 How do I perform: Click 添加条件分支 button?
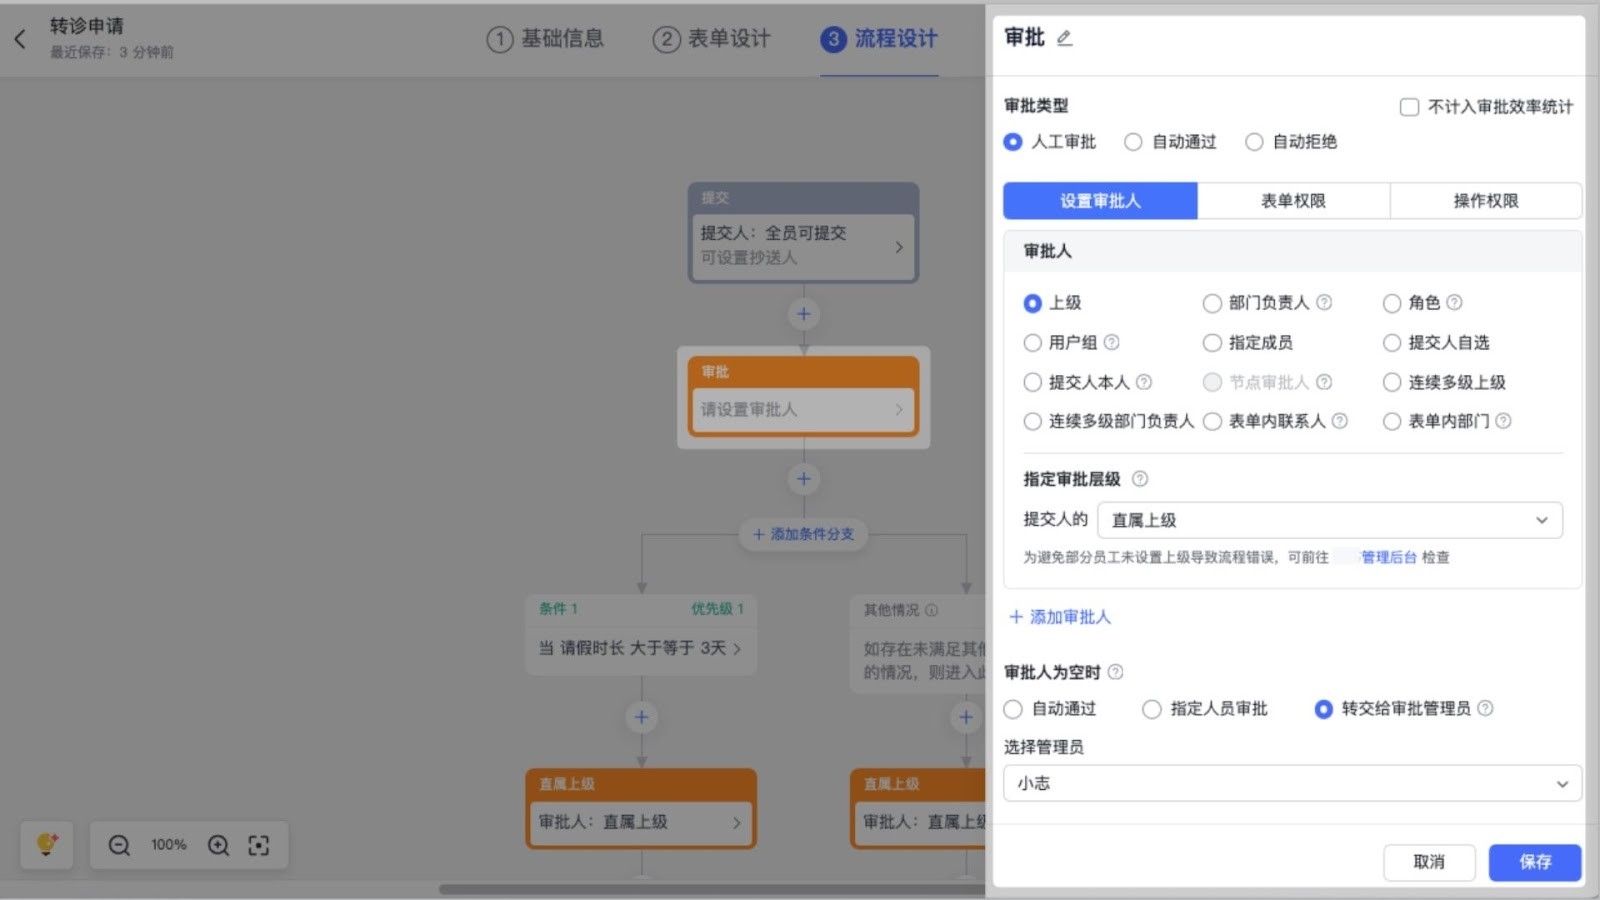pyautogui.click(x=803, y=534)
